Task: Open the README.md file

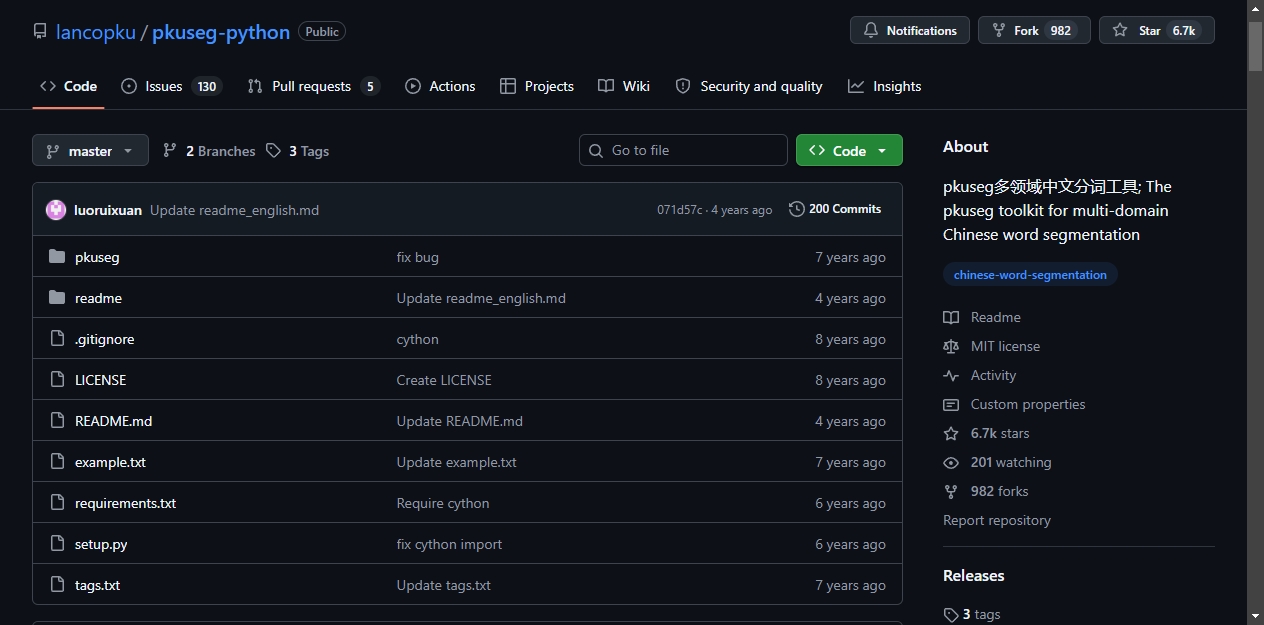Action: [113, 421]
